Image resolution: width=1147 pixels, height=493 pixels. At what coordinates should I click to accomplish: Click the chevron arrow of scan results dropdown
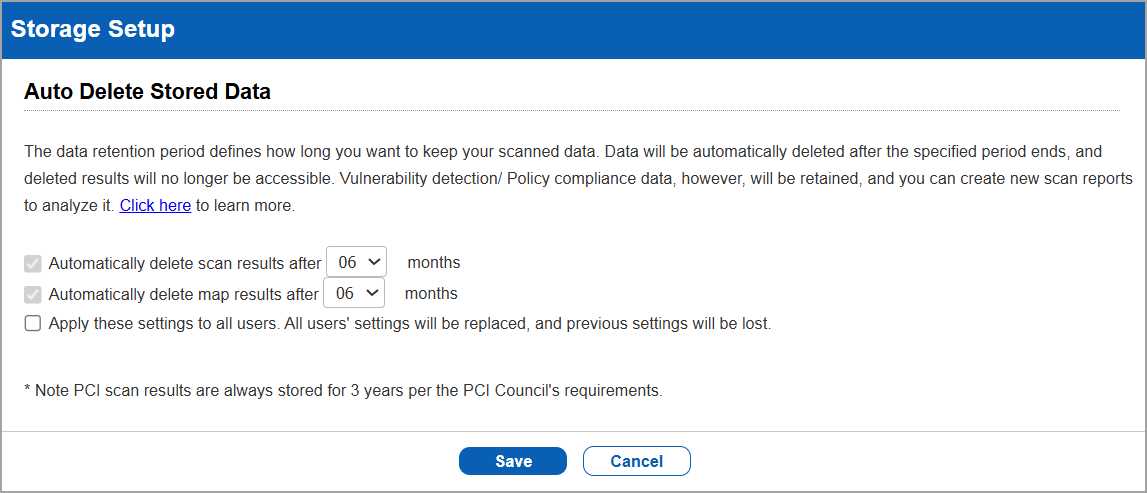click(x=374, y=262)
